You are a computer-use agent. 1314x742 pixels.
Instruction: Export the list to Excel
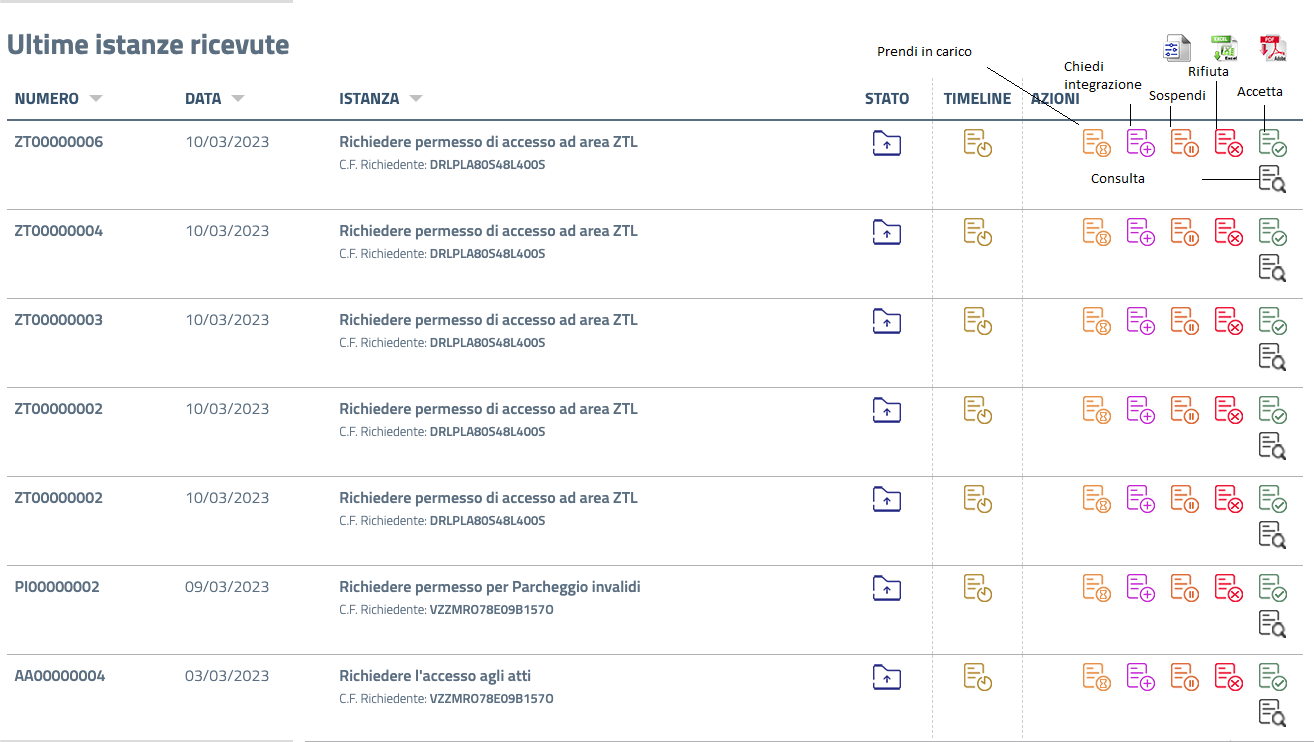[1224, 48]
